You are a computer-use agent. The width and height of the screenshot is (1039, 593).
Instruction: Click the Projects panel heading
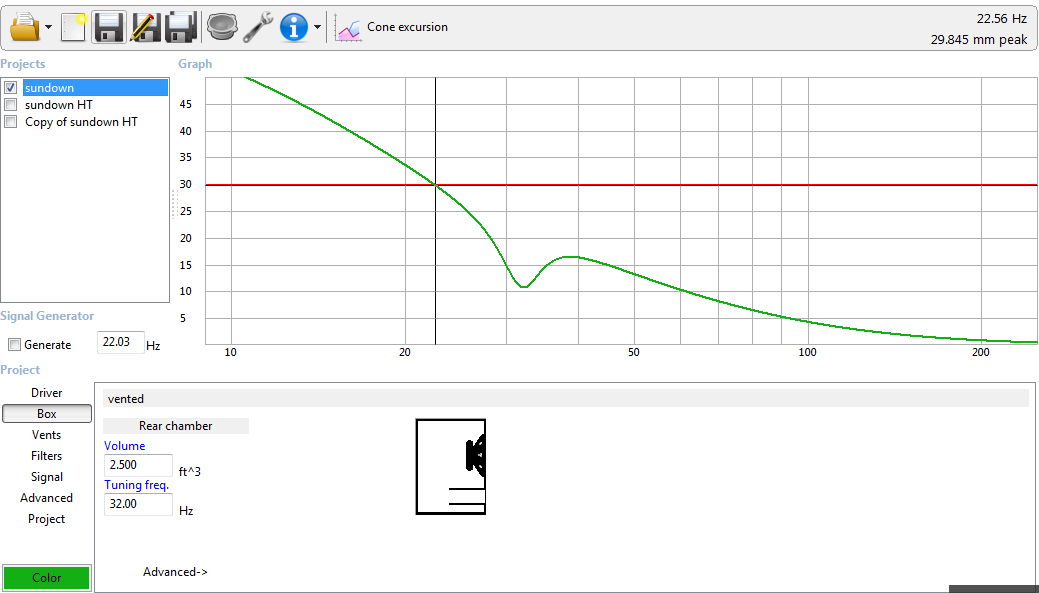(23, 64)
